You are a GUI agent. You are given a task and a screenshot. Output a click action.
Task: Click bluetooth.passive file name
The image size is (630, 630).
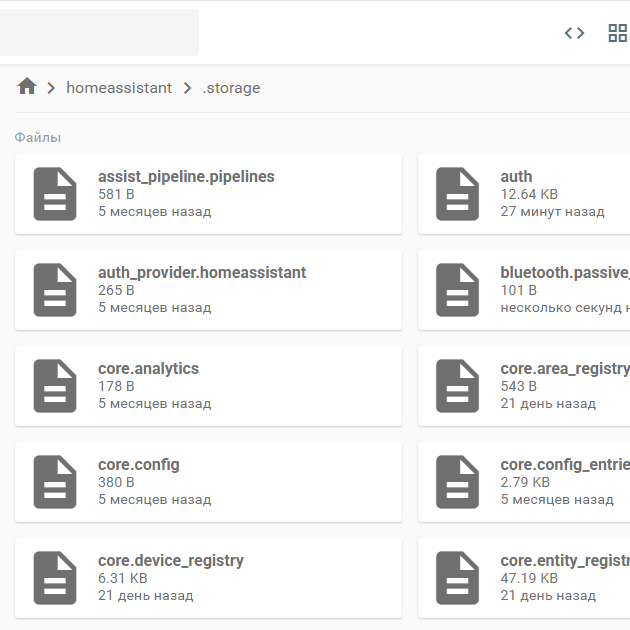click(x=565, y=273)
